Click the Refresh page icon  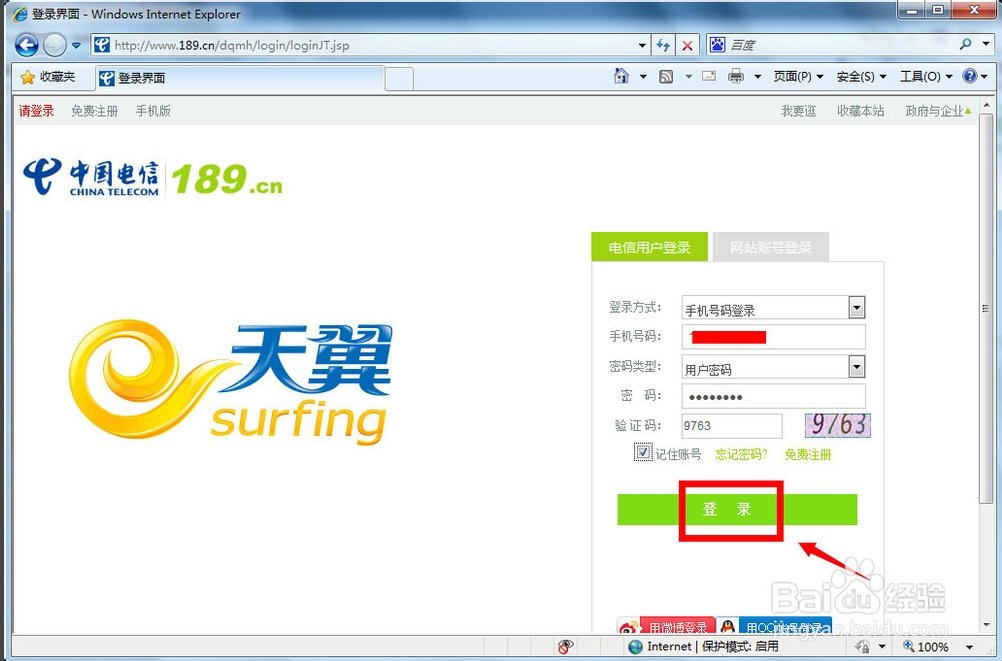[664, 45]
